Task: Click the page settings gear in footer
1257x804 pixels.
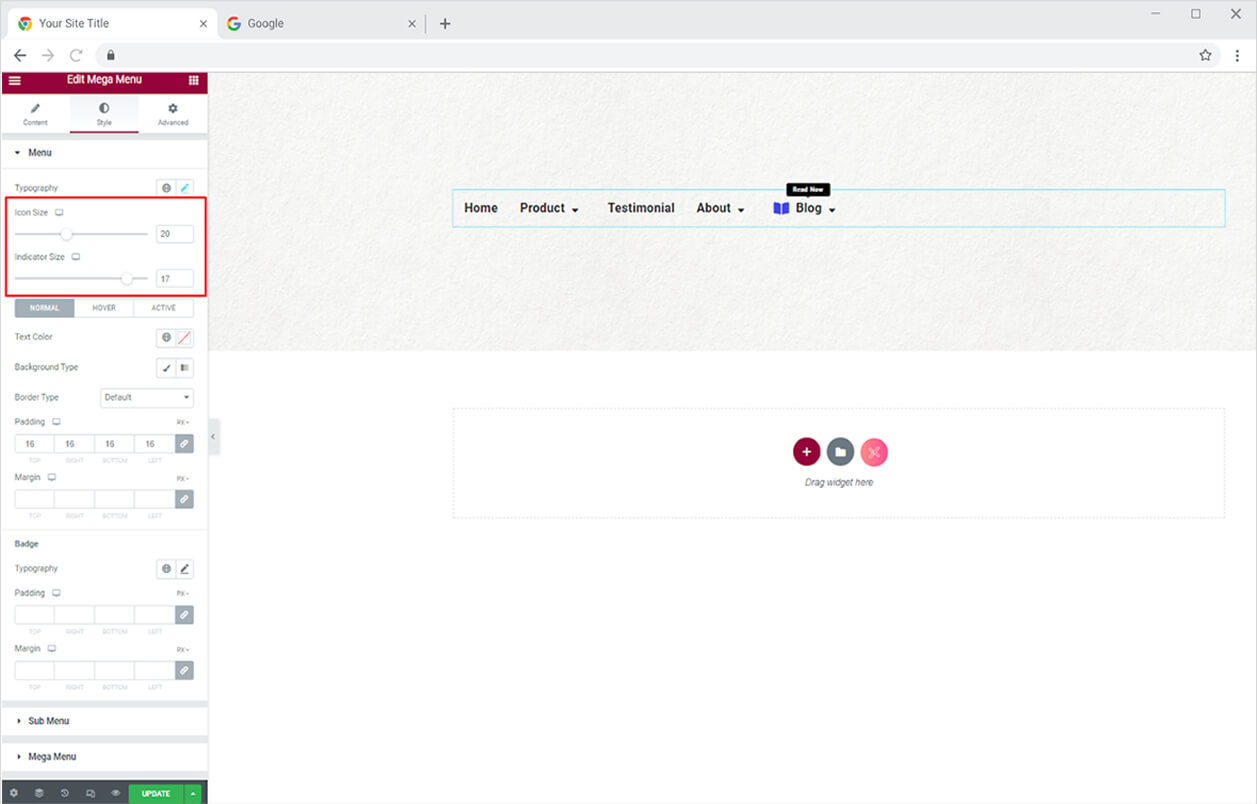Action: tap(14, 793)
